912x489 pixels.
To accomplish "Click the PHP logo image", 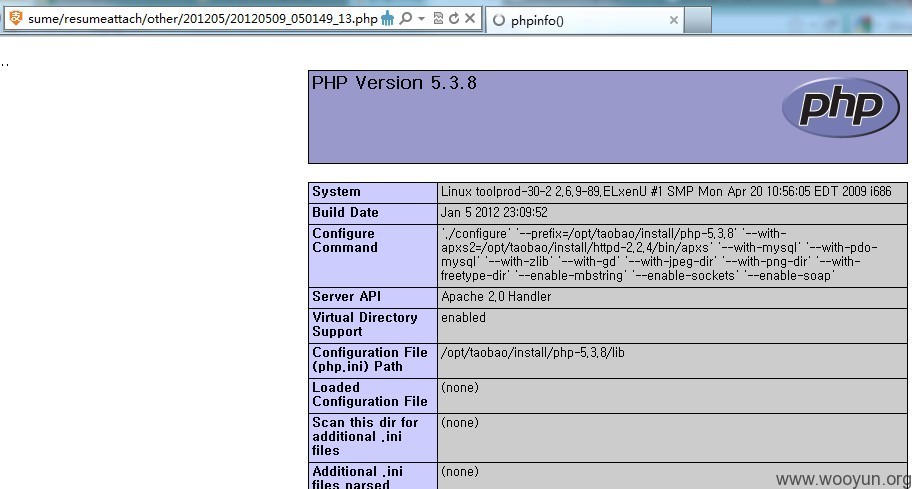I will [840, 108].
